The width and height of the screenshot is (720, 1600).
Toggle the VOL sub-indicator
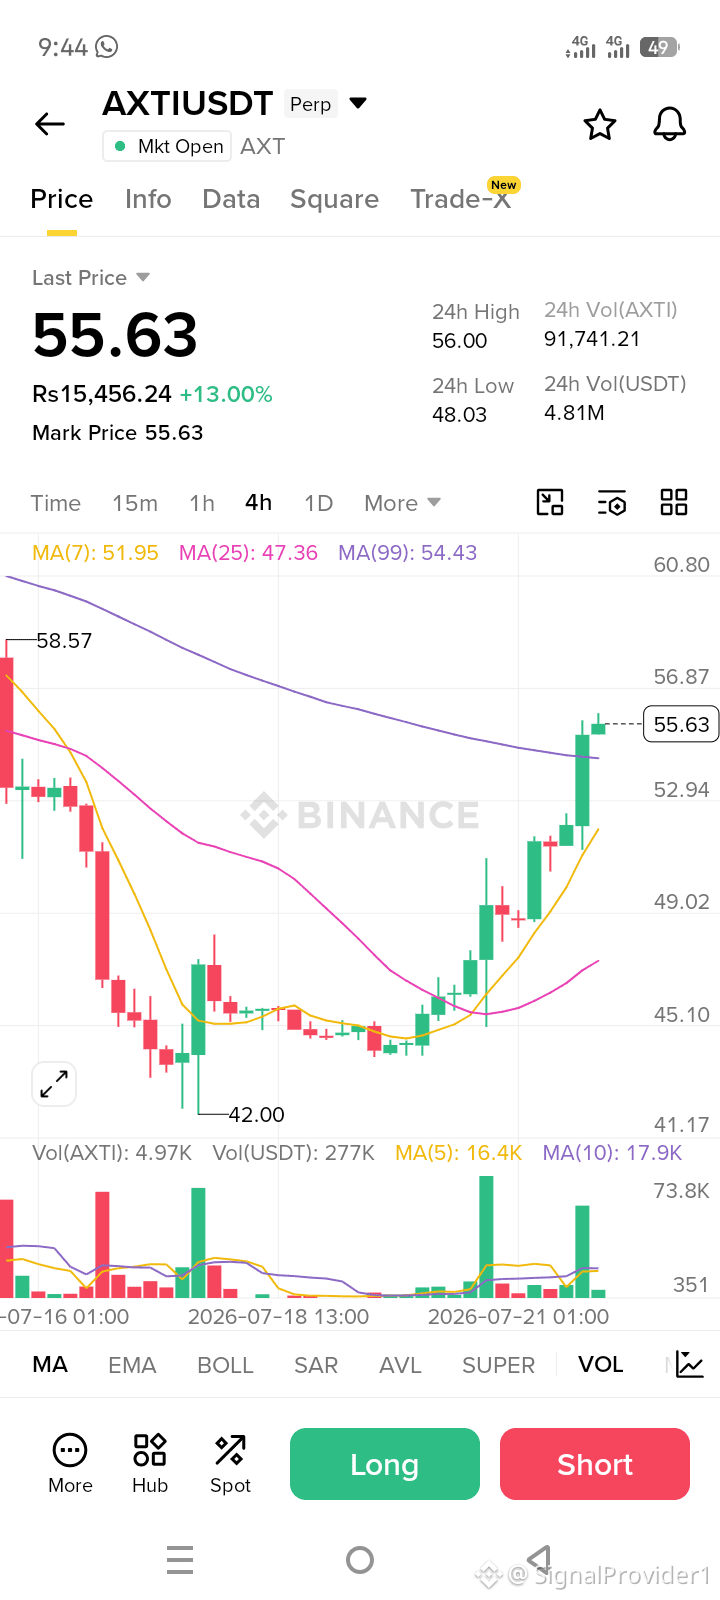[x=600, y=1364]
